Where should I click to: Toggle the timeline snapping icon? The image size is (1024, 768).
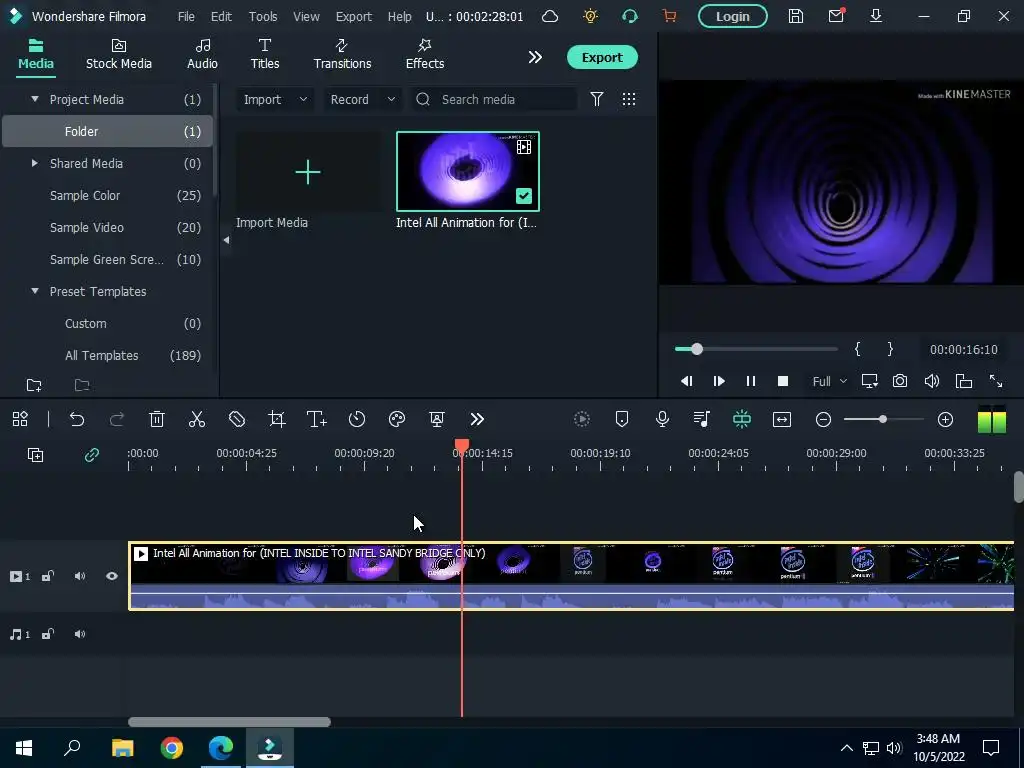pyautogui.click(x=742, y=419)
